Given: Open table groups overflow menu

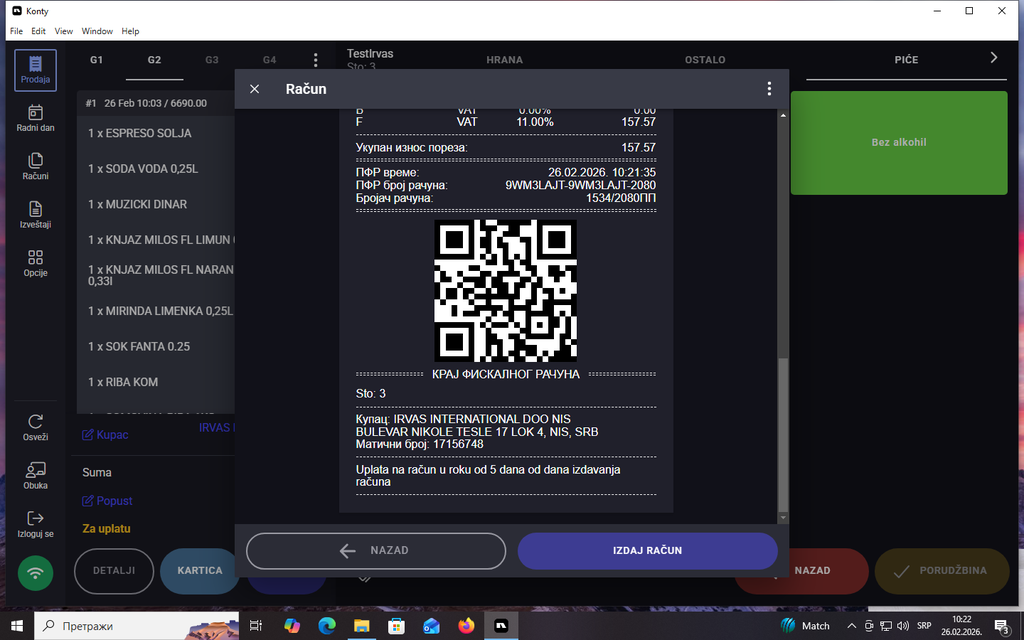Looking at the screenshot, I should pos(315,60).
